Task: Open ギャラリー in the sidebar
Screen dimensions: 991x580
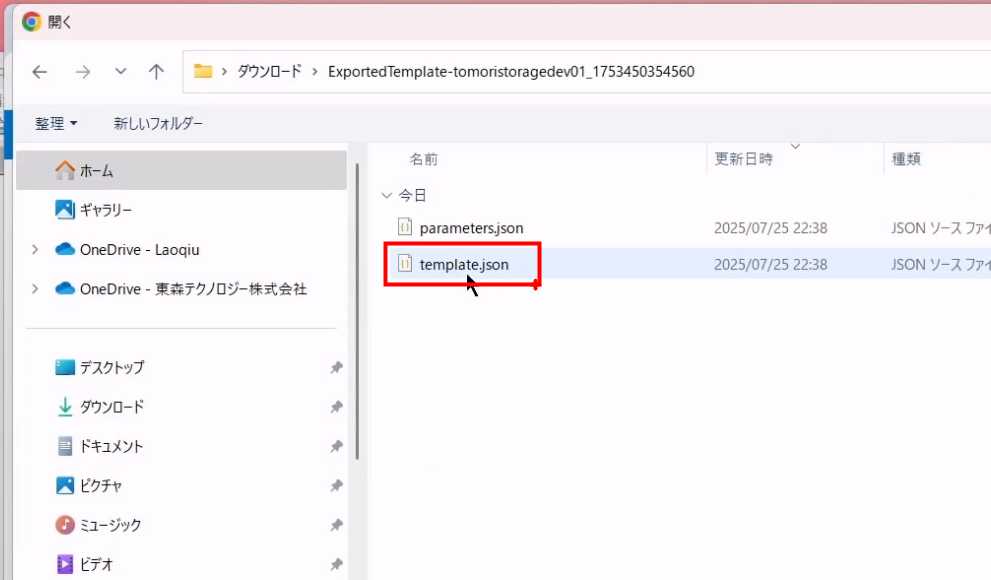Action: 106,210
